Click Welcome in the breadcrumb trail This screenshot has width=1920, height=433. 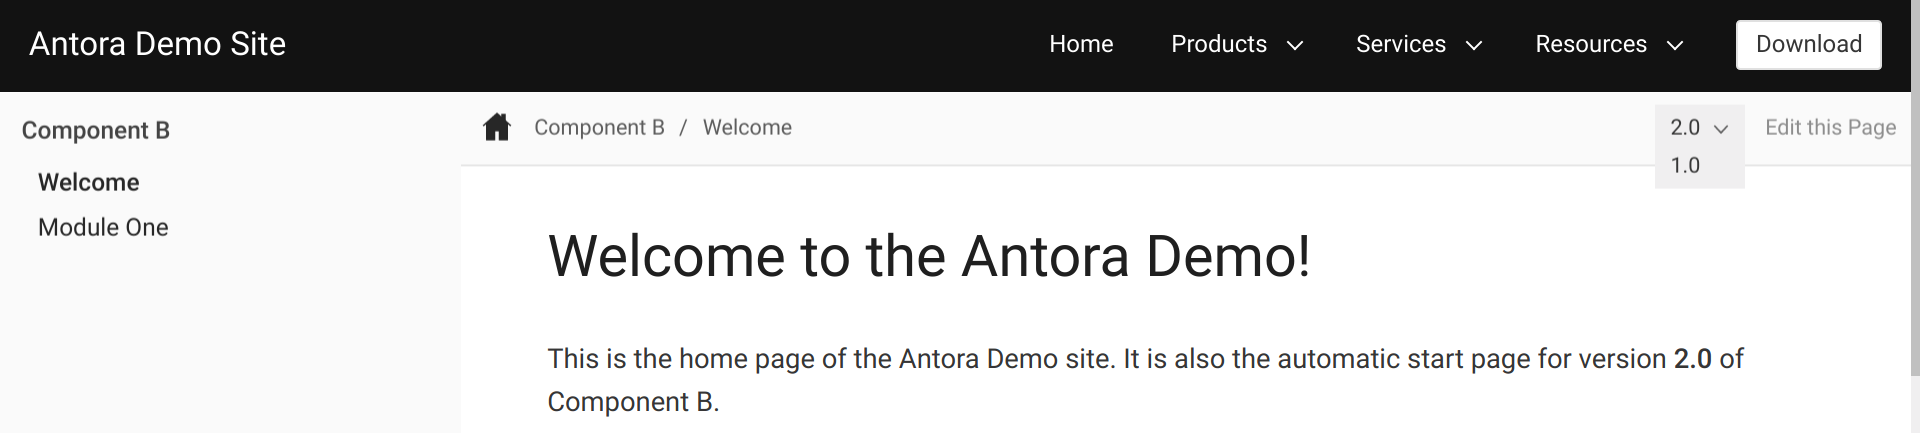tap(747, 128)
